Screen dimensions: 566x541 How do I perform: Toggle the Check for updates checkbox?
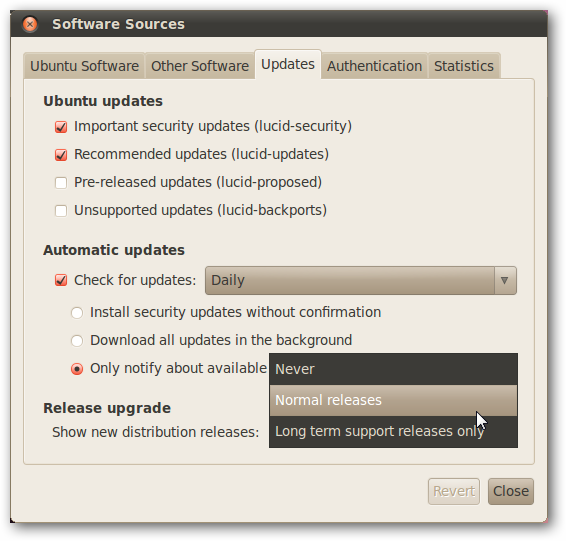pos(61,280)
